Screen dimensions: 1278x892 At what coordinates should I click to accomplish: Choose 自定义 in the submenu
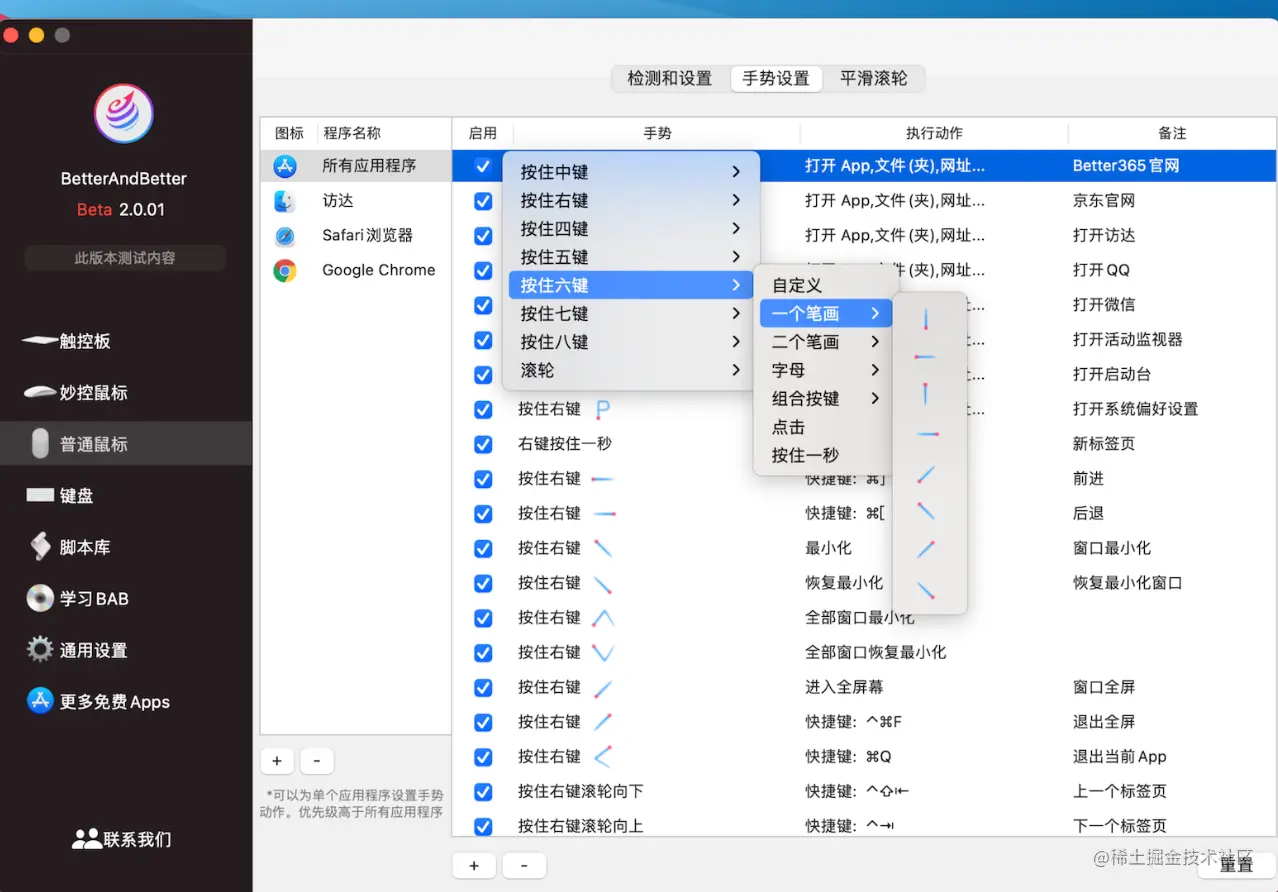click(825, 285)
